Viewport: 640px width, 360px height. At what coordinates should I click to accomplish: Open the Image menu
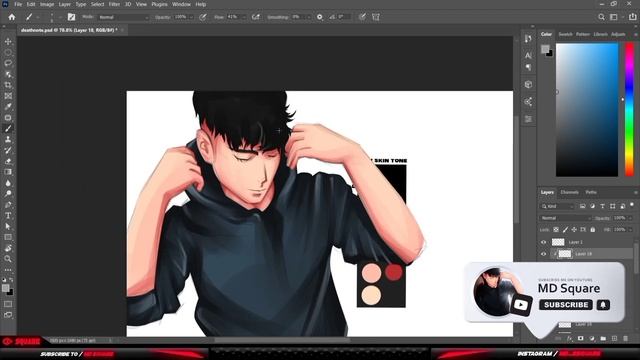click(47, 4)
